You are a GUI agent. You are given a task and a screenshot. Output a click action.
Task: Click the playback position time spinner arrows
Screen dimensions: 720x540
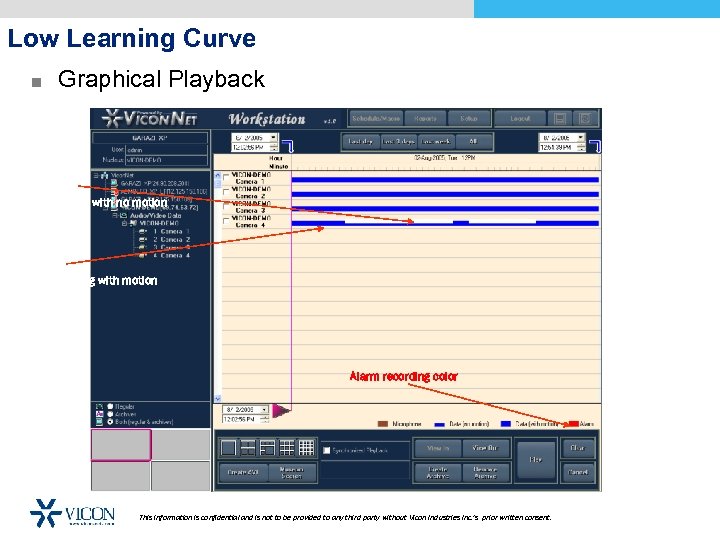[264, 419]
